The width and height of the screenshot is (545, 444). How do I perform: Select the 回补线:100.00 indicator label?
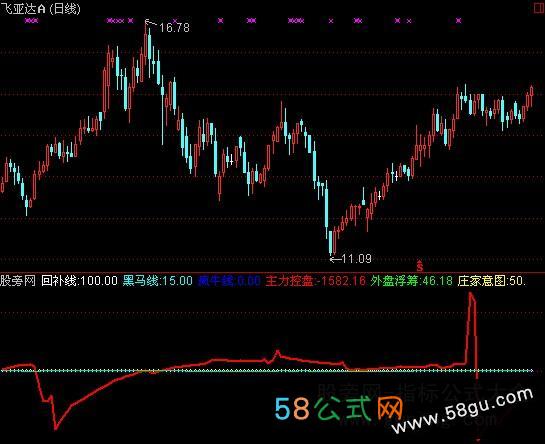coord(80,281)
